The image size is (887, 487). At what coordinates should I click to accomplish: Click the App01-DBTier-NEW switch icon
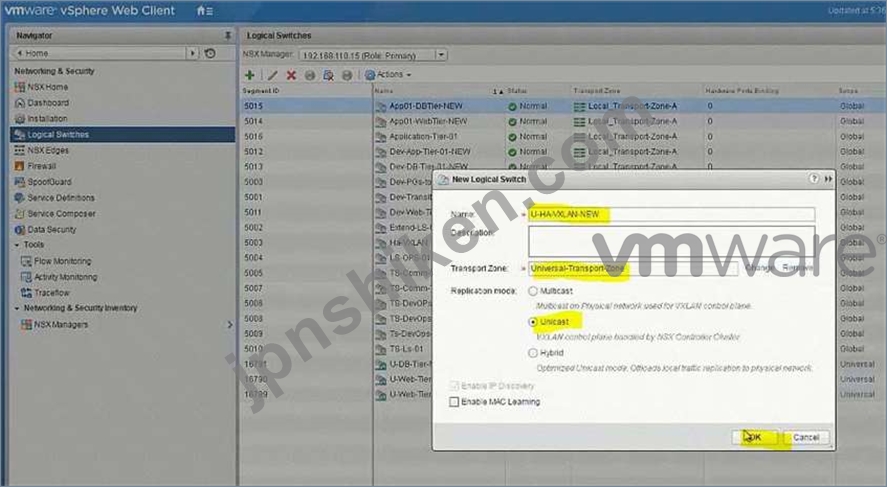[x=381, y=106]
